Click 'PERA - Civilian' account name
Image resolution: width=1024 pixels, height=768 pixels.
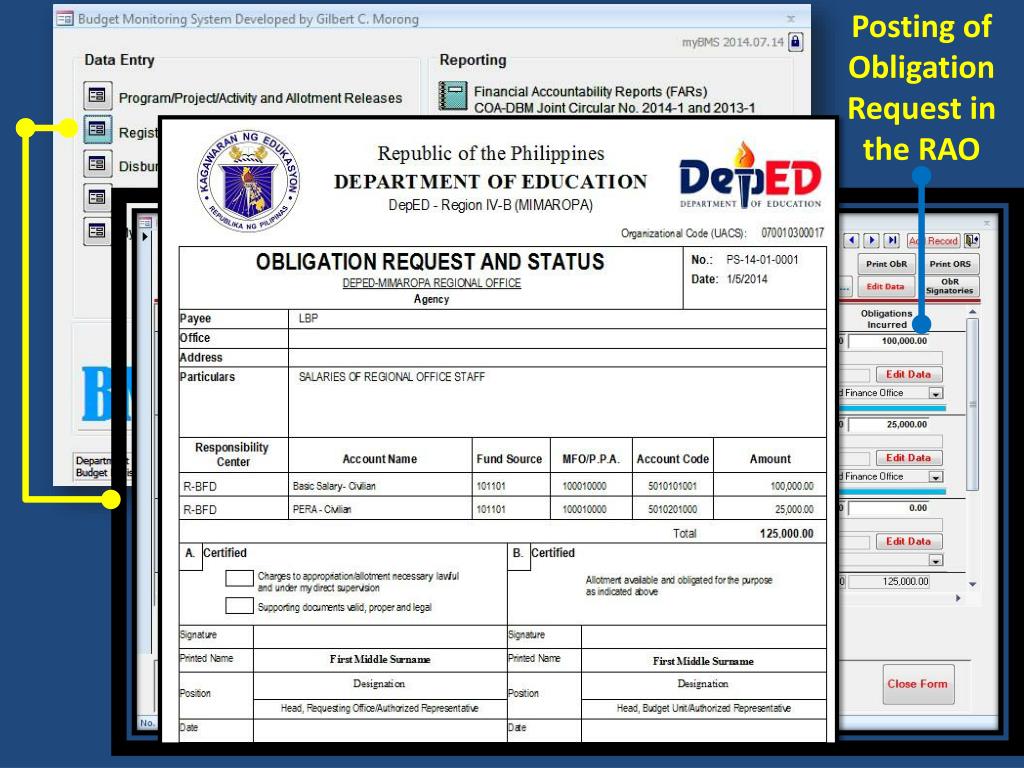(322, 509)
